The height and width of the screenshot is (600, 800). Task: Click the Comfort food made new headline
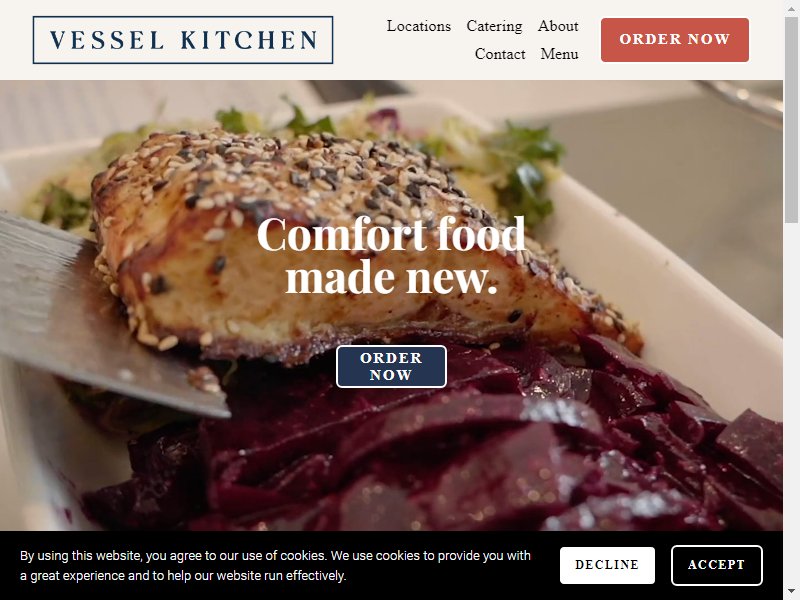pos(391,255)
